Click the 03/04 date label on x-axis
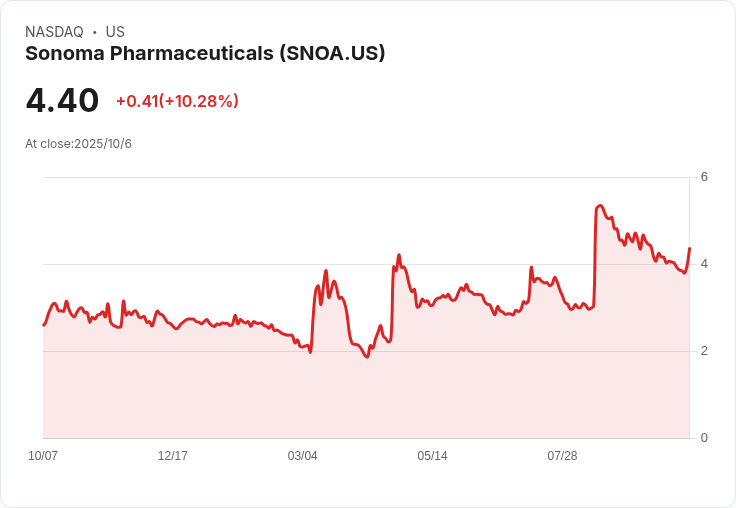 coord(302,456)
